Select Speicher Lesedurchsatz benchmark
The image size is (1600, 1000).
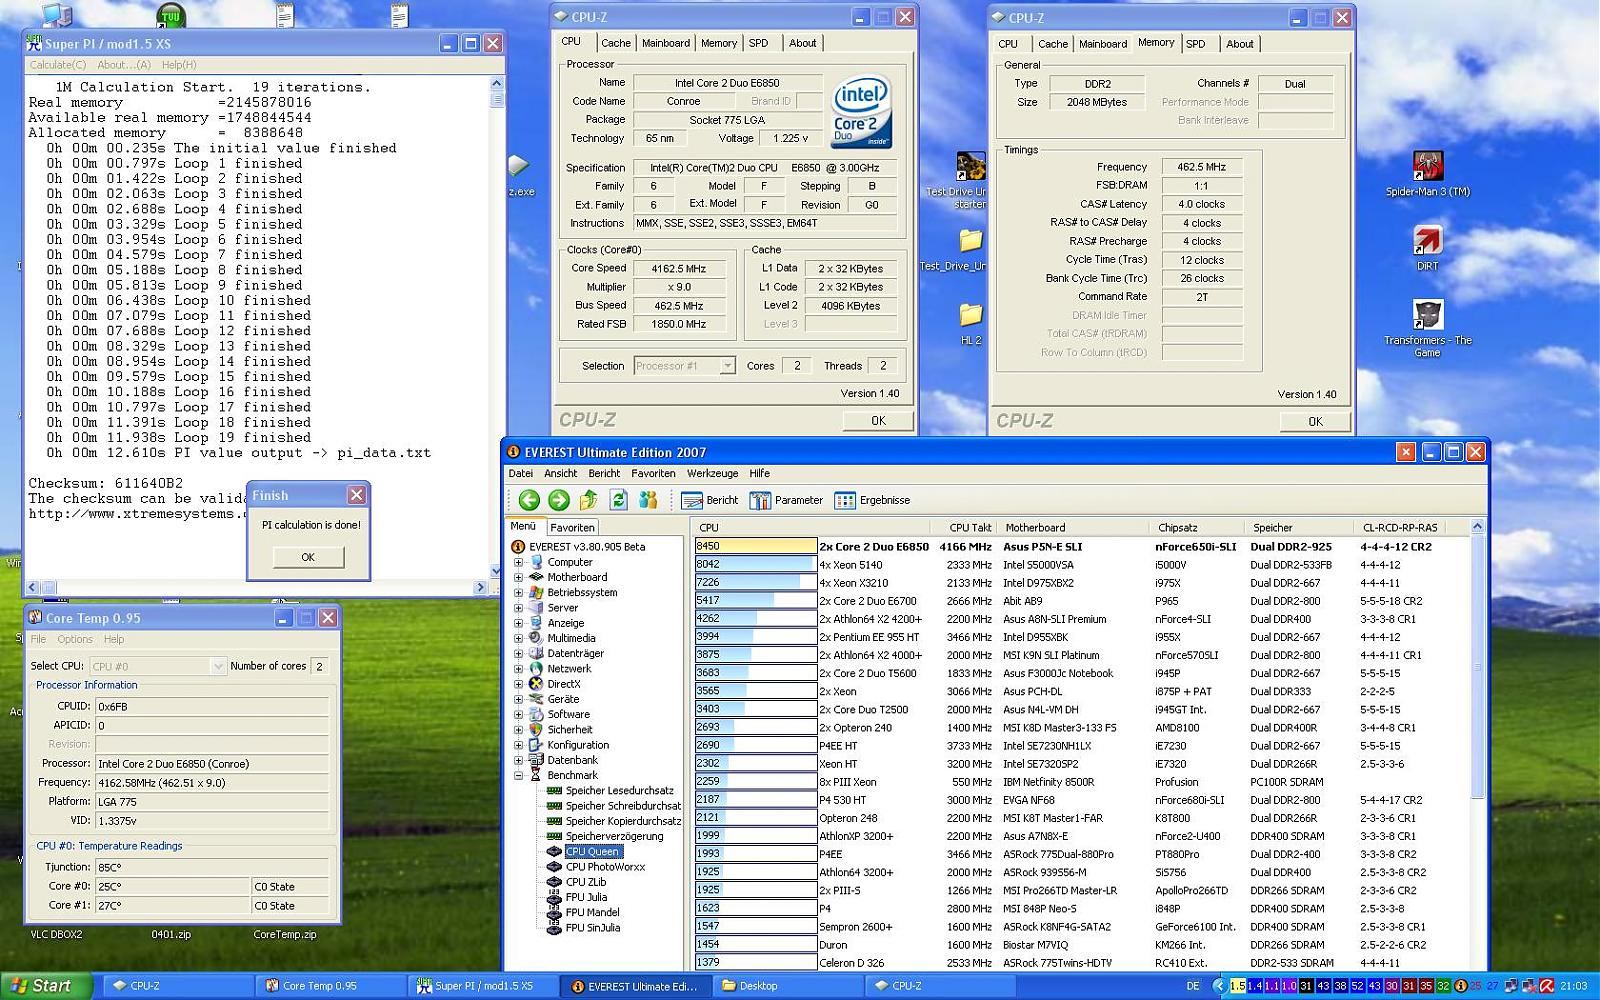tap(619, 791)
